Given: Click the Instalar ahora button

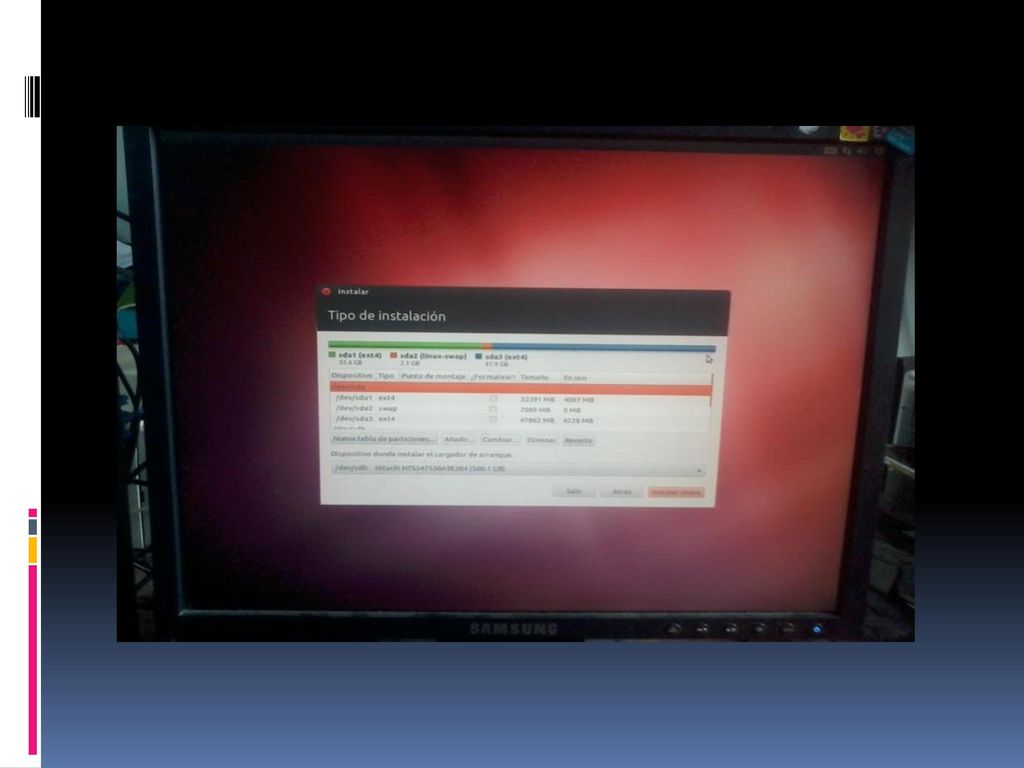Looking at the screenshot, I should click(676, 492).
